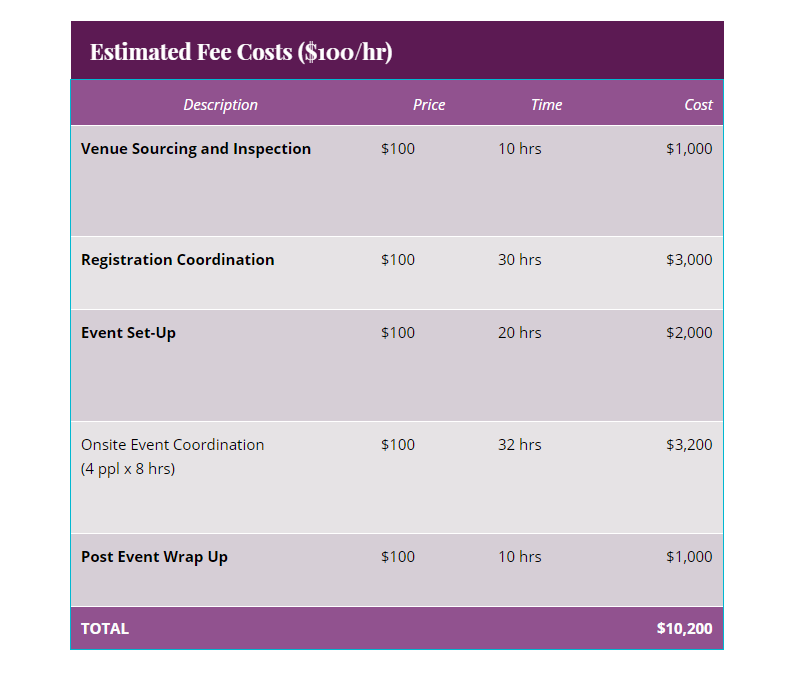Screen dimensions: 789x682
Task: Click the Onsite Event Coordination text
Action: [x=172, y=445]
